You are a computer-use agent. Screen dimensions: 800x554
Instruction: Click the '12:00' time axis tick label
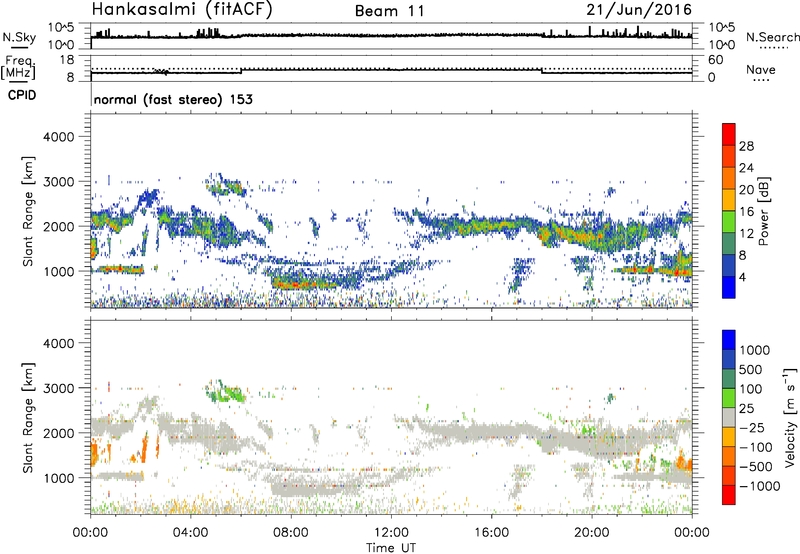click(x=391, y=533)
